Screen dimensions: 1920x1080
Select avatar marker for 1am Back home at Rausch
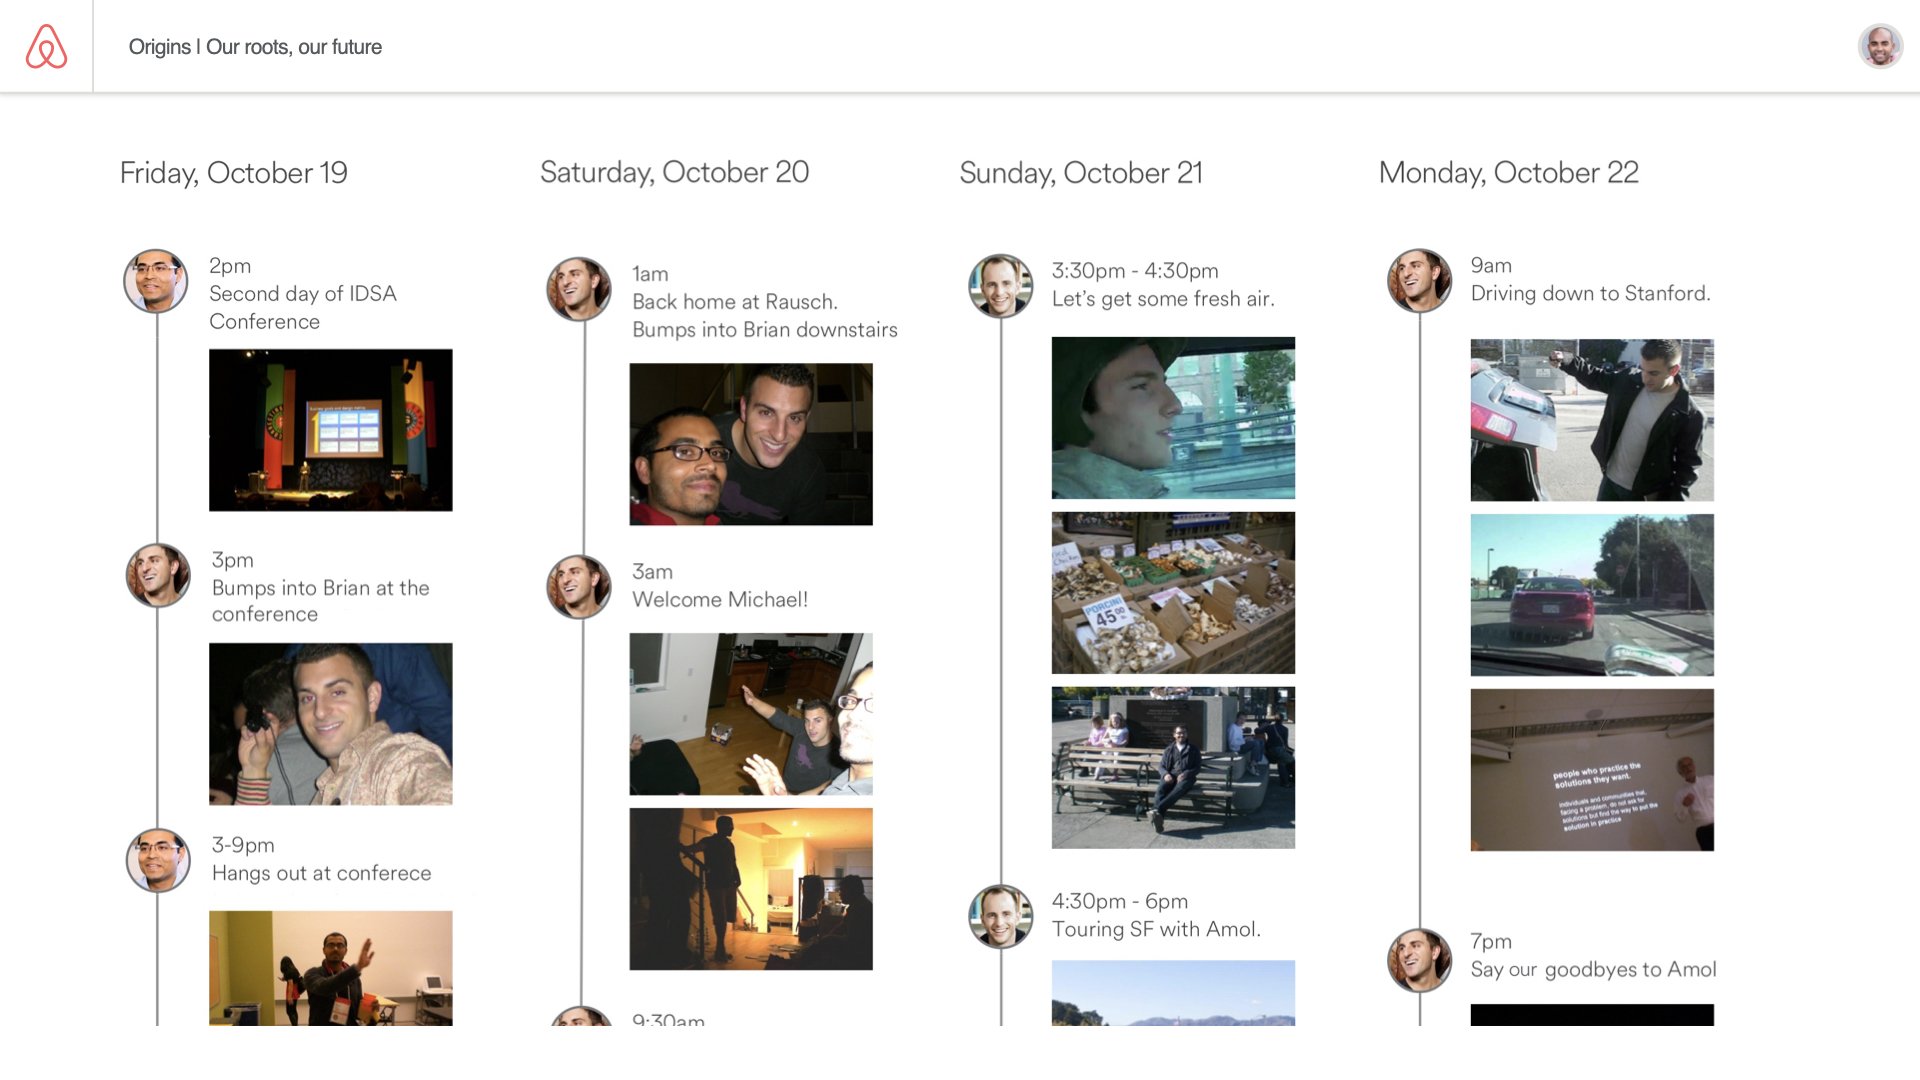(x=579, y=289)
